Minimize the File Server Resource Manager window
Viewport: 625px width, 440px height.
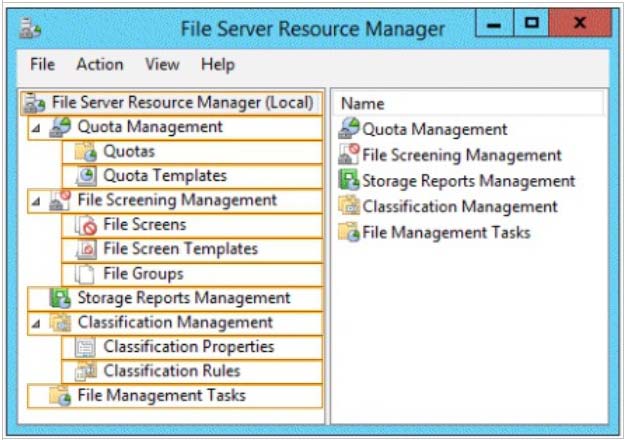[x=494, y=23]
